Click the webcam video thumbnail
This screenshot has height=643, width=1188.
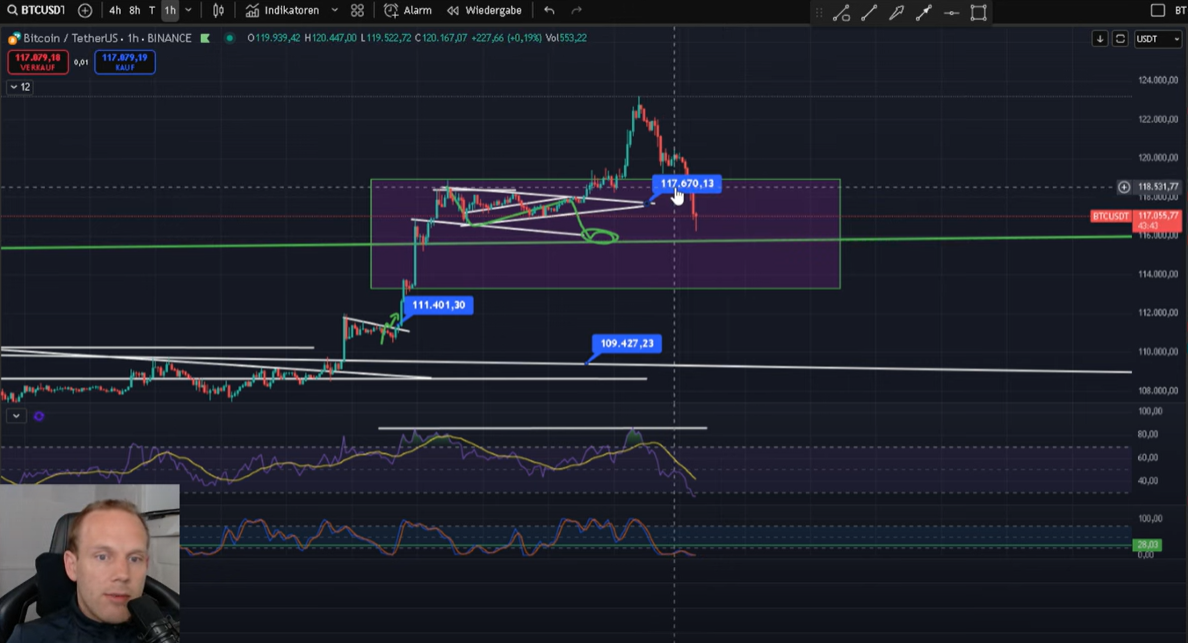click(89, 563)
